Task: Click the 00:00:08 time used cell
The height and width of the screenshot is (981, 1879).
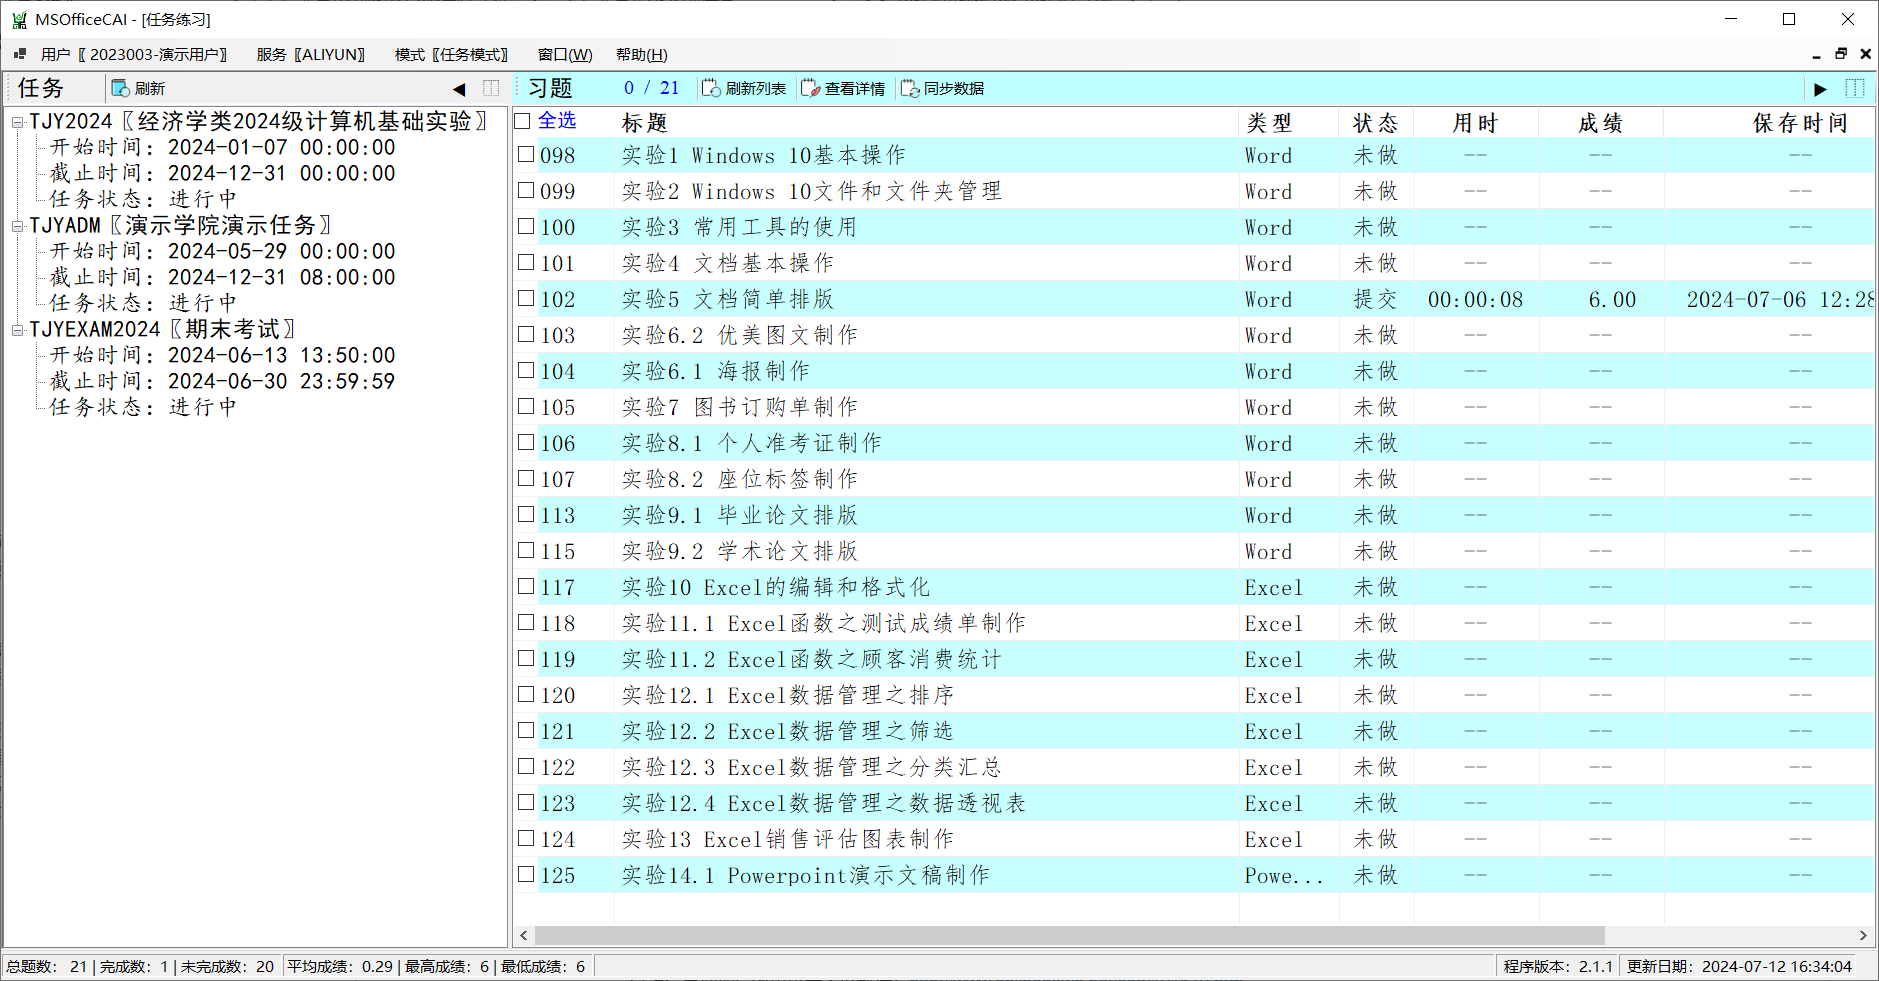Action: [1475, 299]
